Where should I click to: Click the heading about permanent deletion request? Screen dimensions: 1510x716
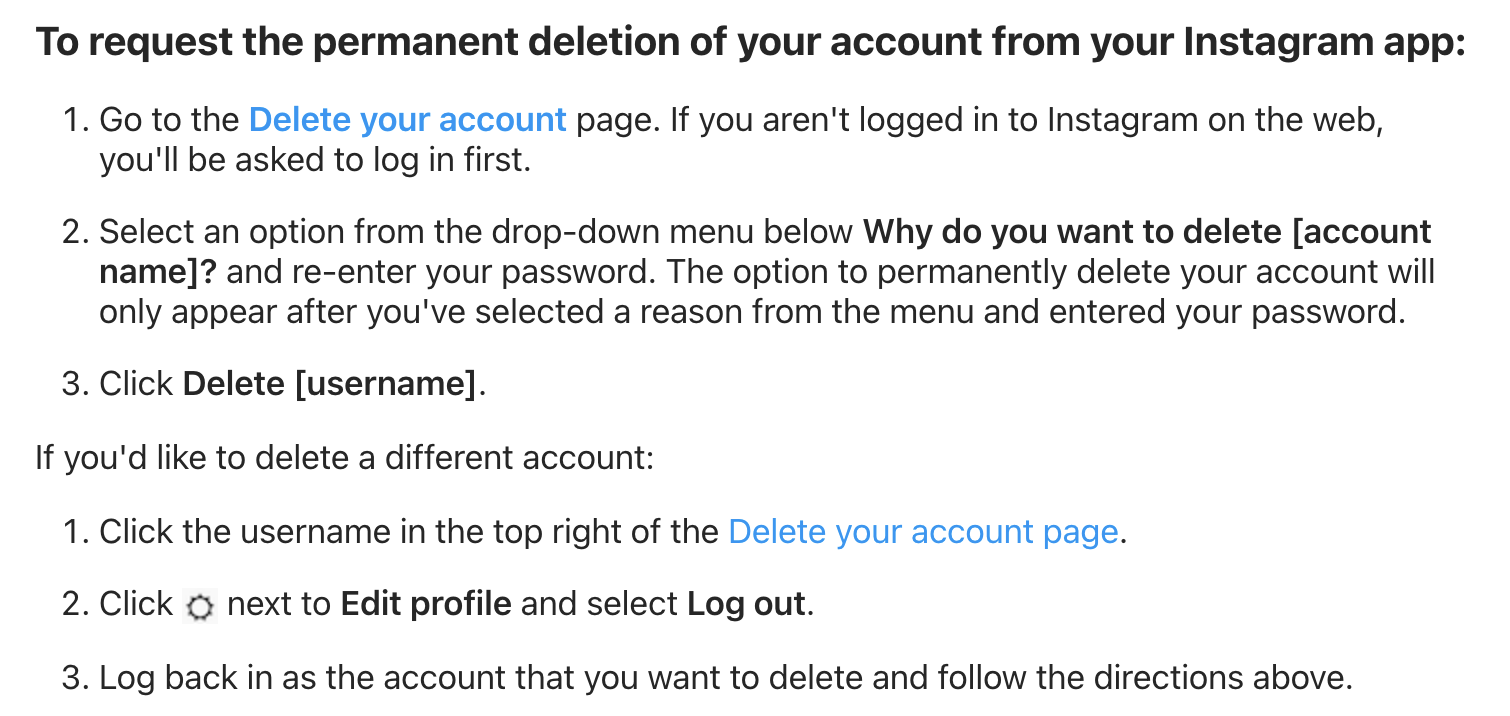pos(751,43)
